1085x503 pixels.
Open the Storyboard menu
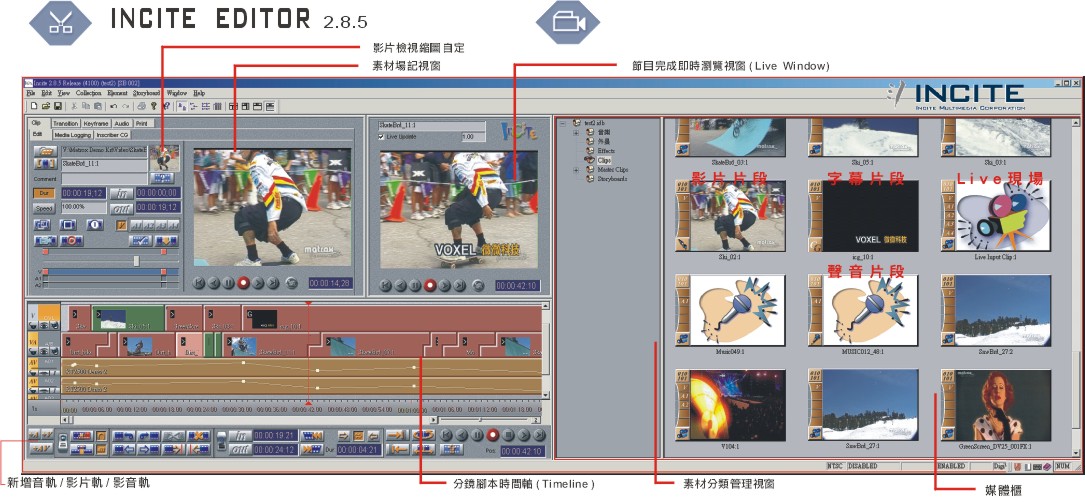click(146, 93)
